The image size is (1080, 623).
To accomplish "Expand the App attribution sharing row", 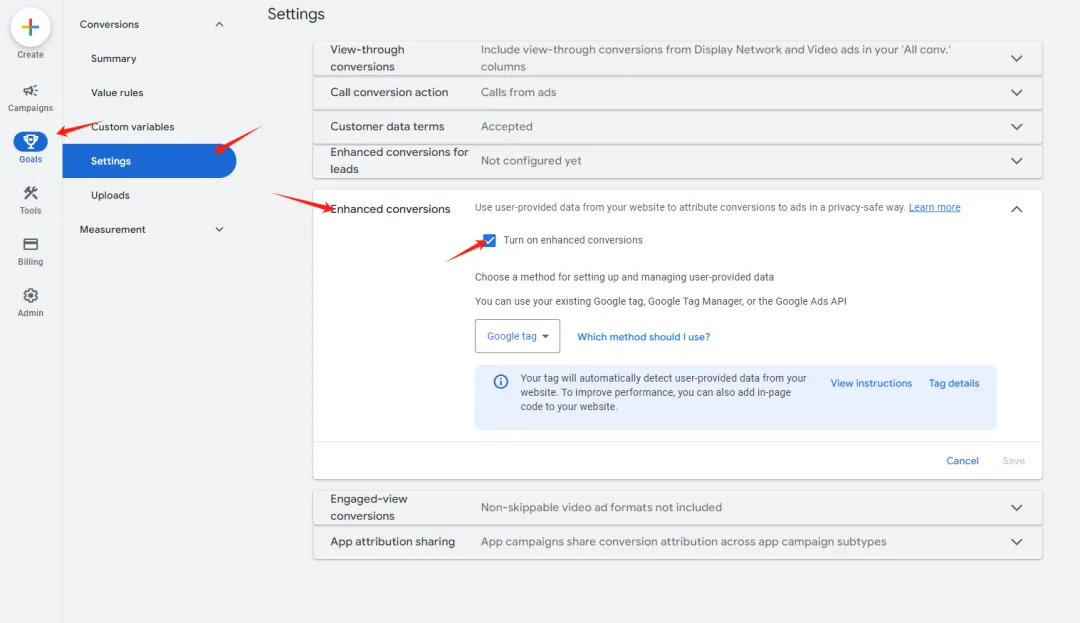I will [1016, 542].
